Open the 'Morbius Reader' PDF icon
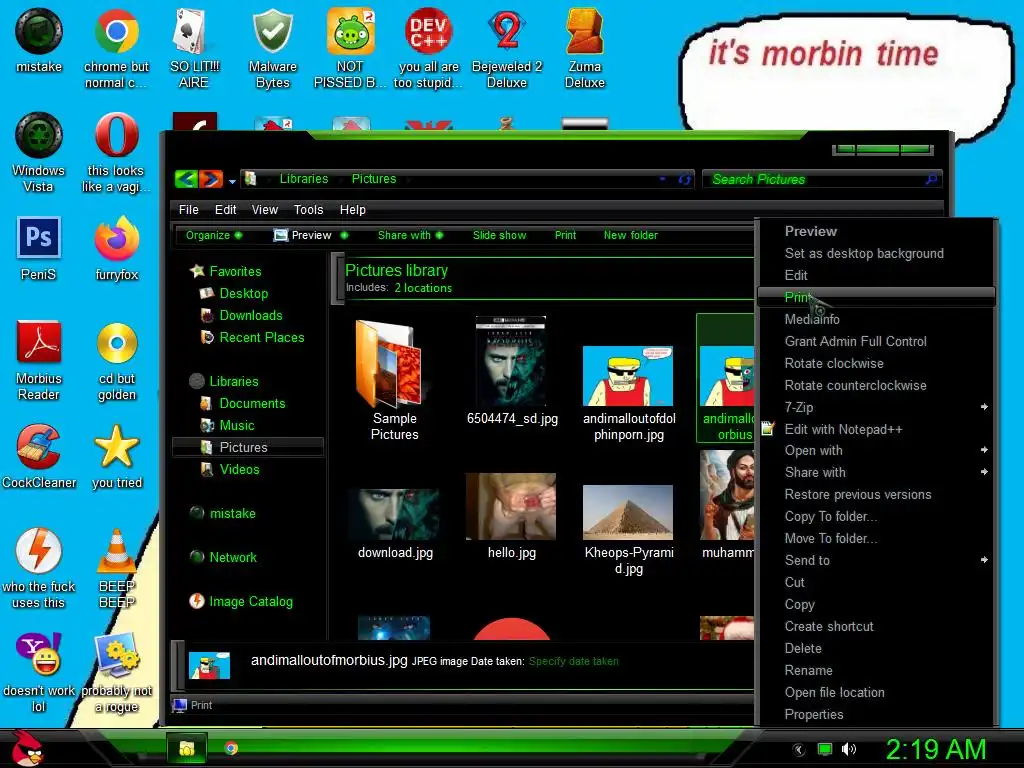 pos(39,342)
